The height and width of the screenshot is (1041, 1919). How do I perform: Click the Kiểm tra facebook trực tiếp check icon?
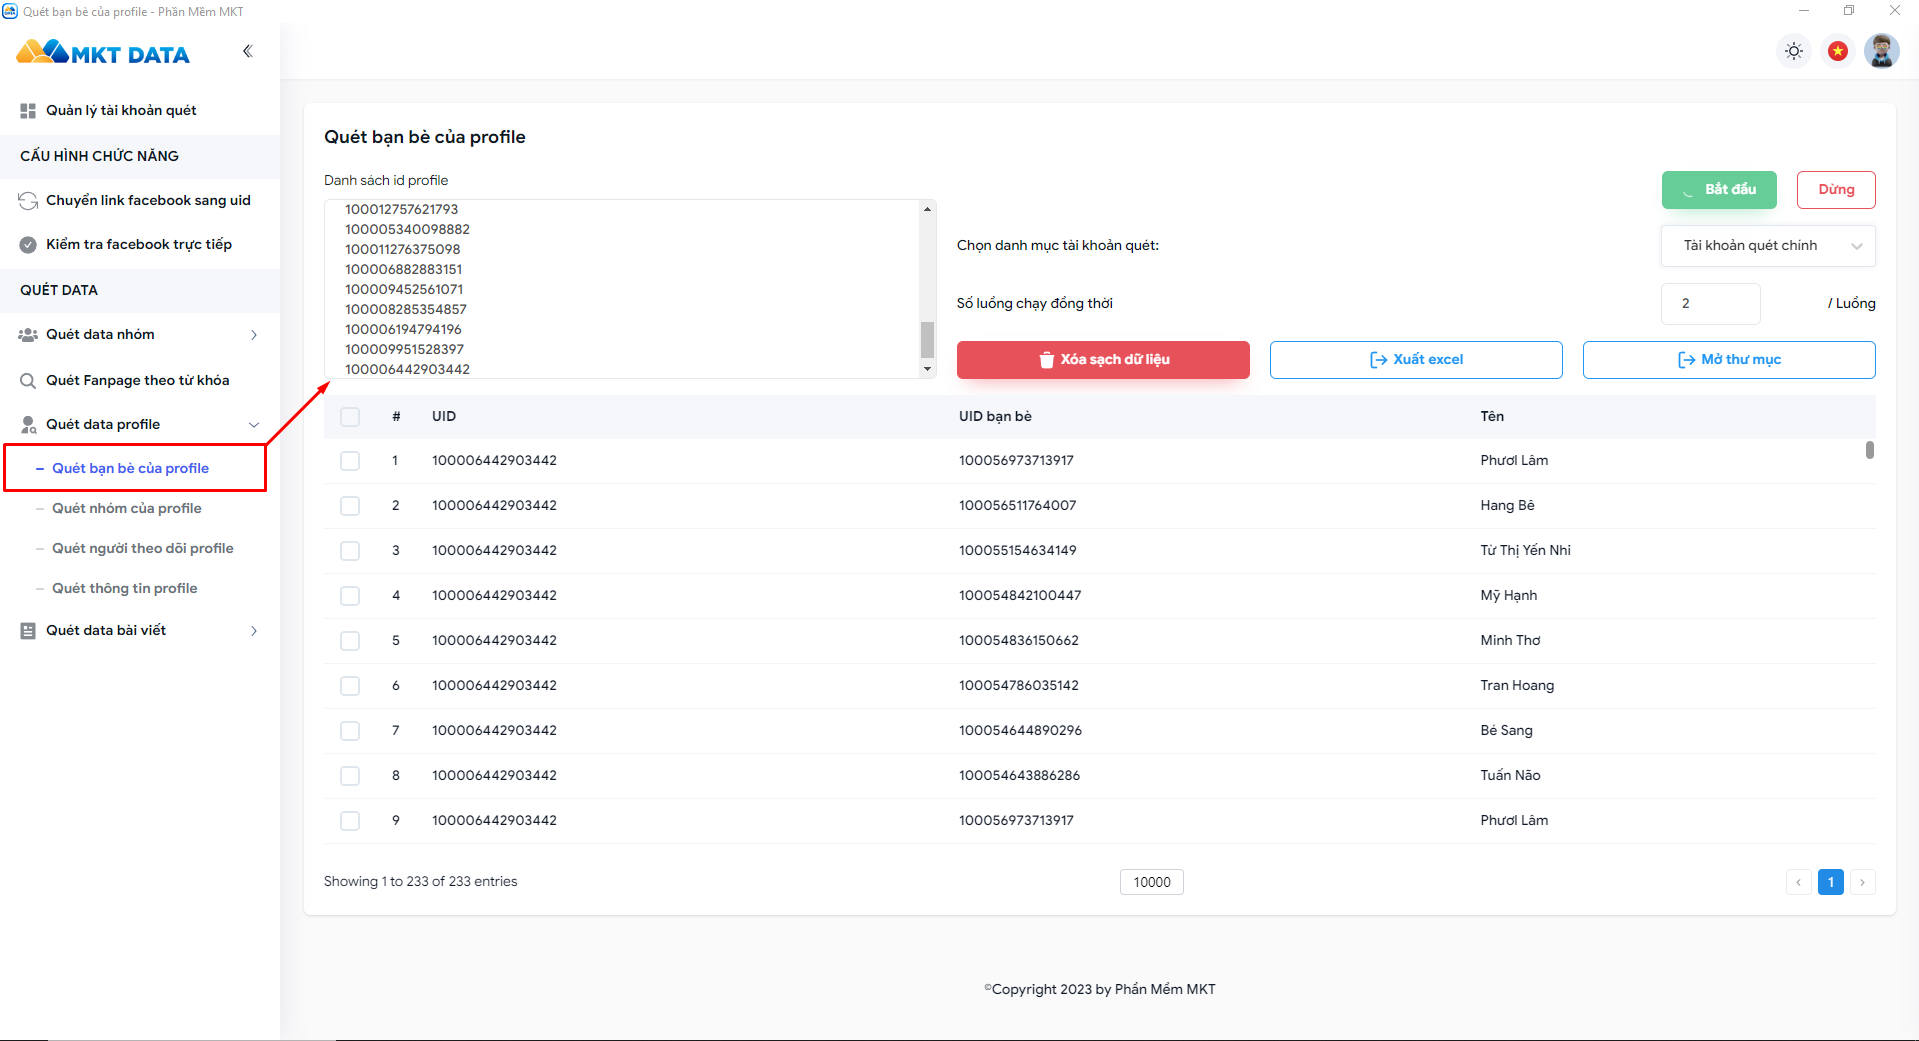pyautogui.click(x=28, y=245)
